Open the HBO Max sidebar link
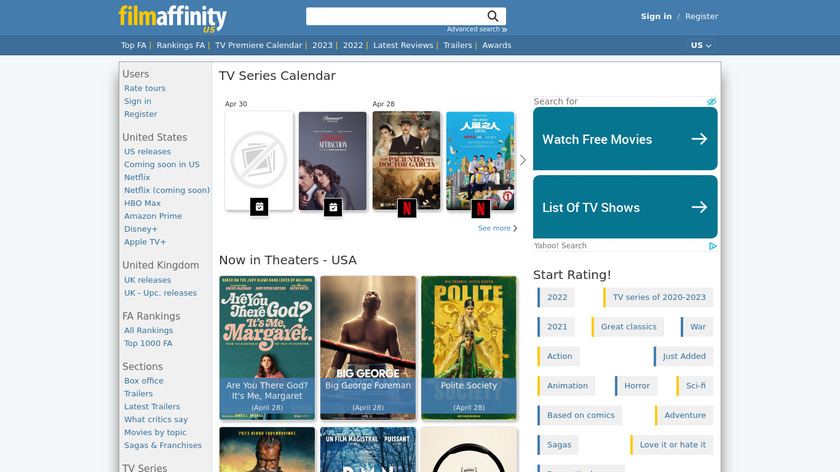 pyautogui.click(x=142, y=203)
